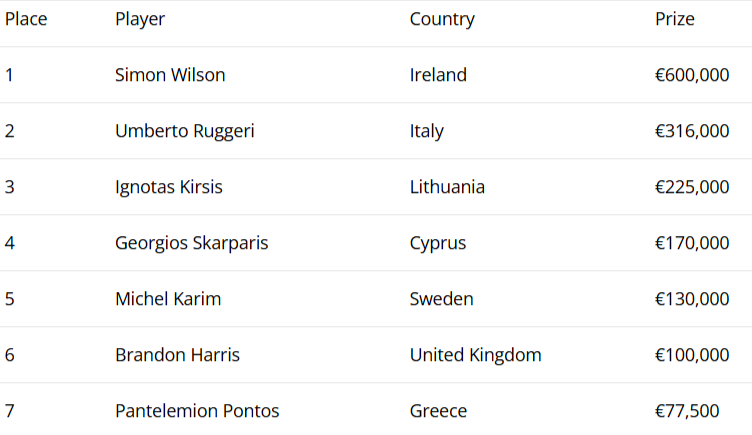Select the €316,000 prize cell
This screenshot has width=752, height=435.
(x=692, y=131)
